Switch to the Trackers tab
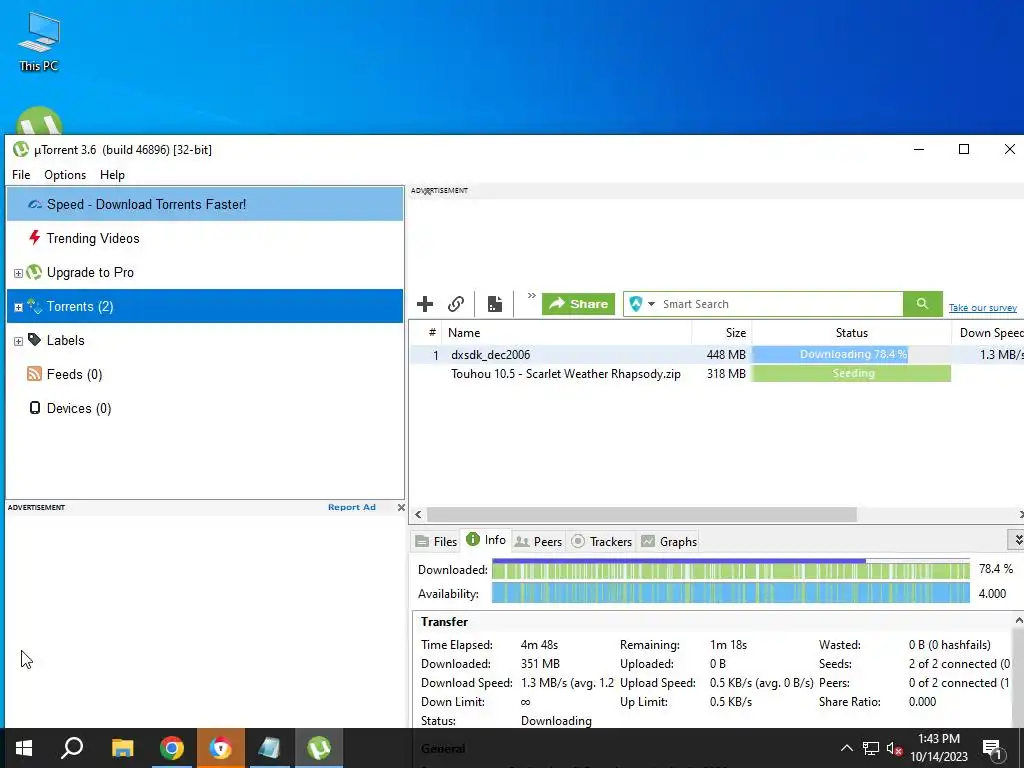The width and height of the screenshot is (1024, 768). [601, 541]
